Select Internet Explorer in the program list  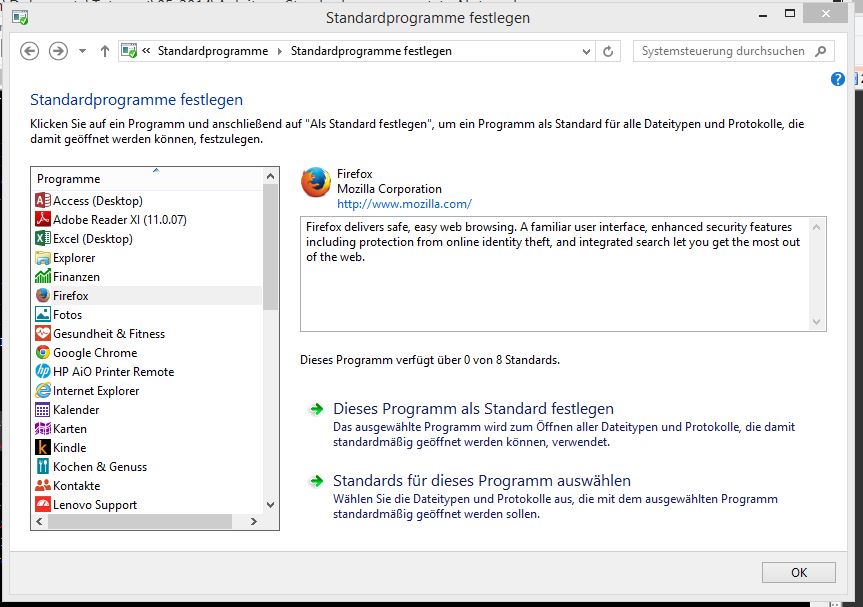tap(147, 391)
